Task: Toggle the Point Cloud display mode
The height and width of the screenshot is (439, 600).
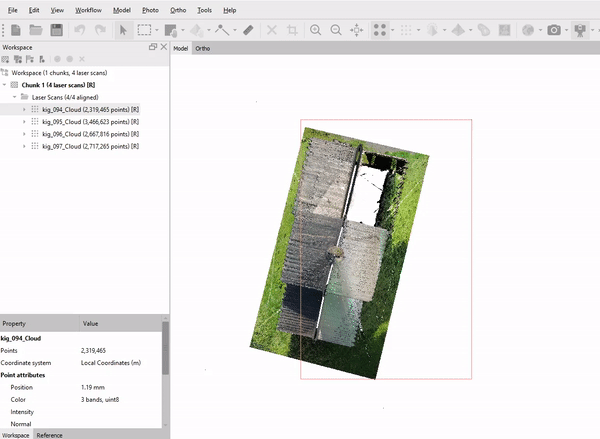Action: coord(380,30)
